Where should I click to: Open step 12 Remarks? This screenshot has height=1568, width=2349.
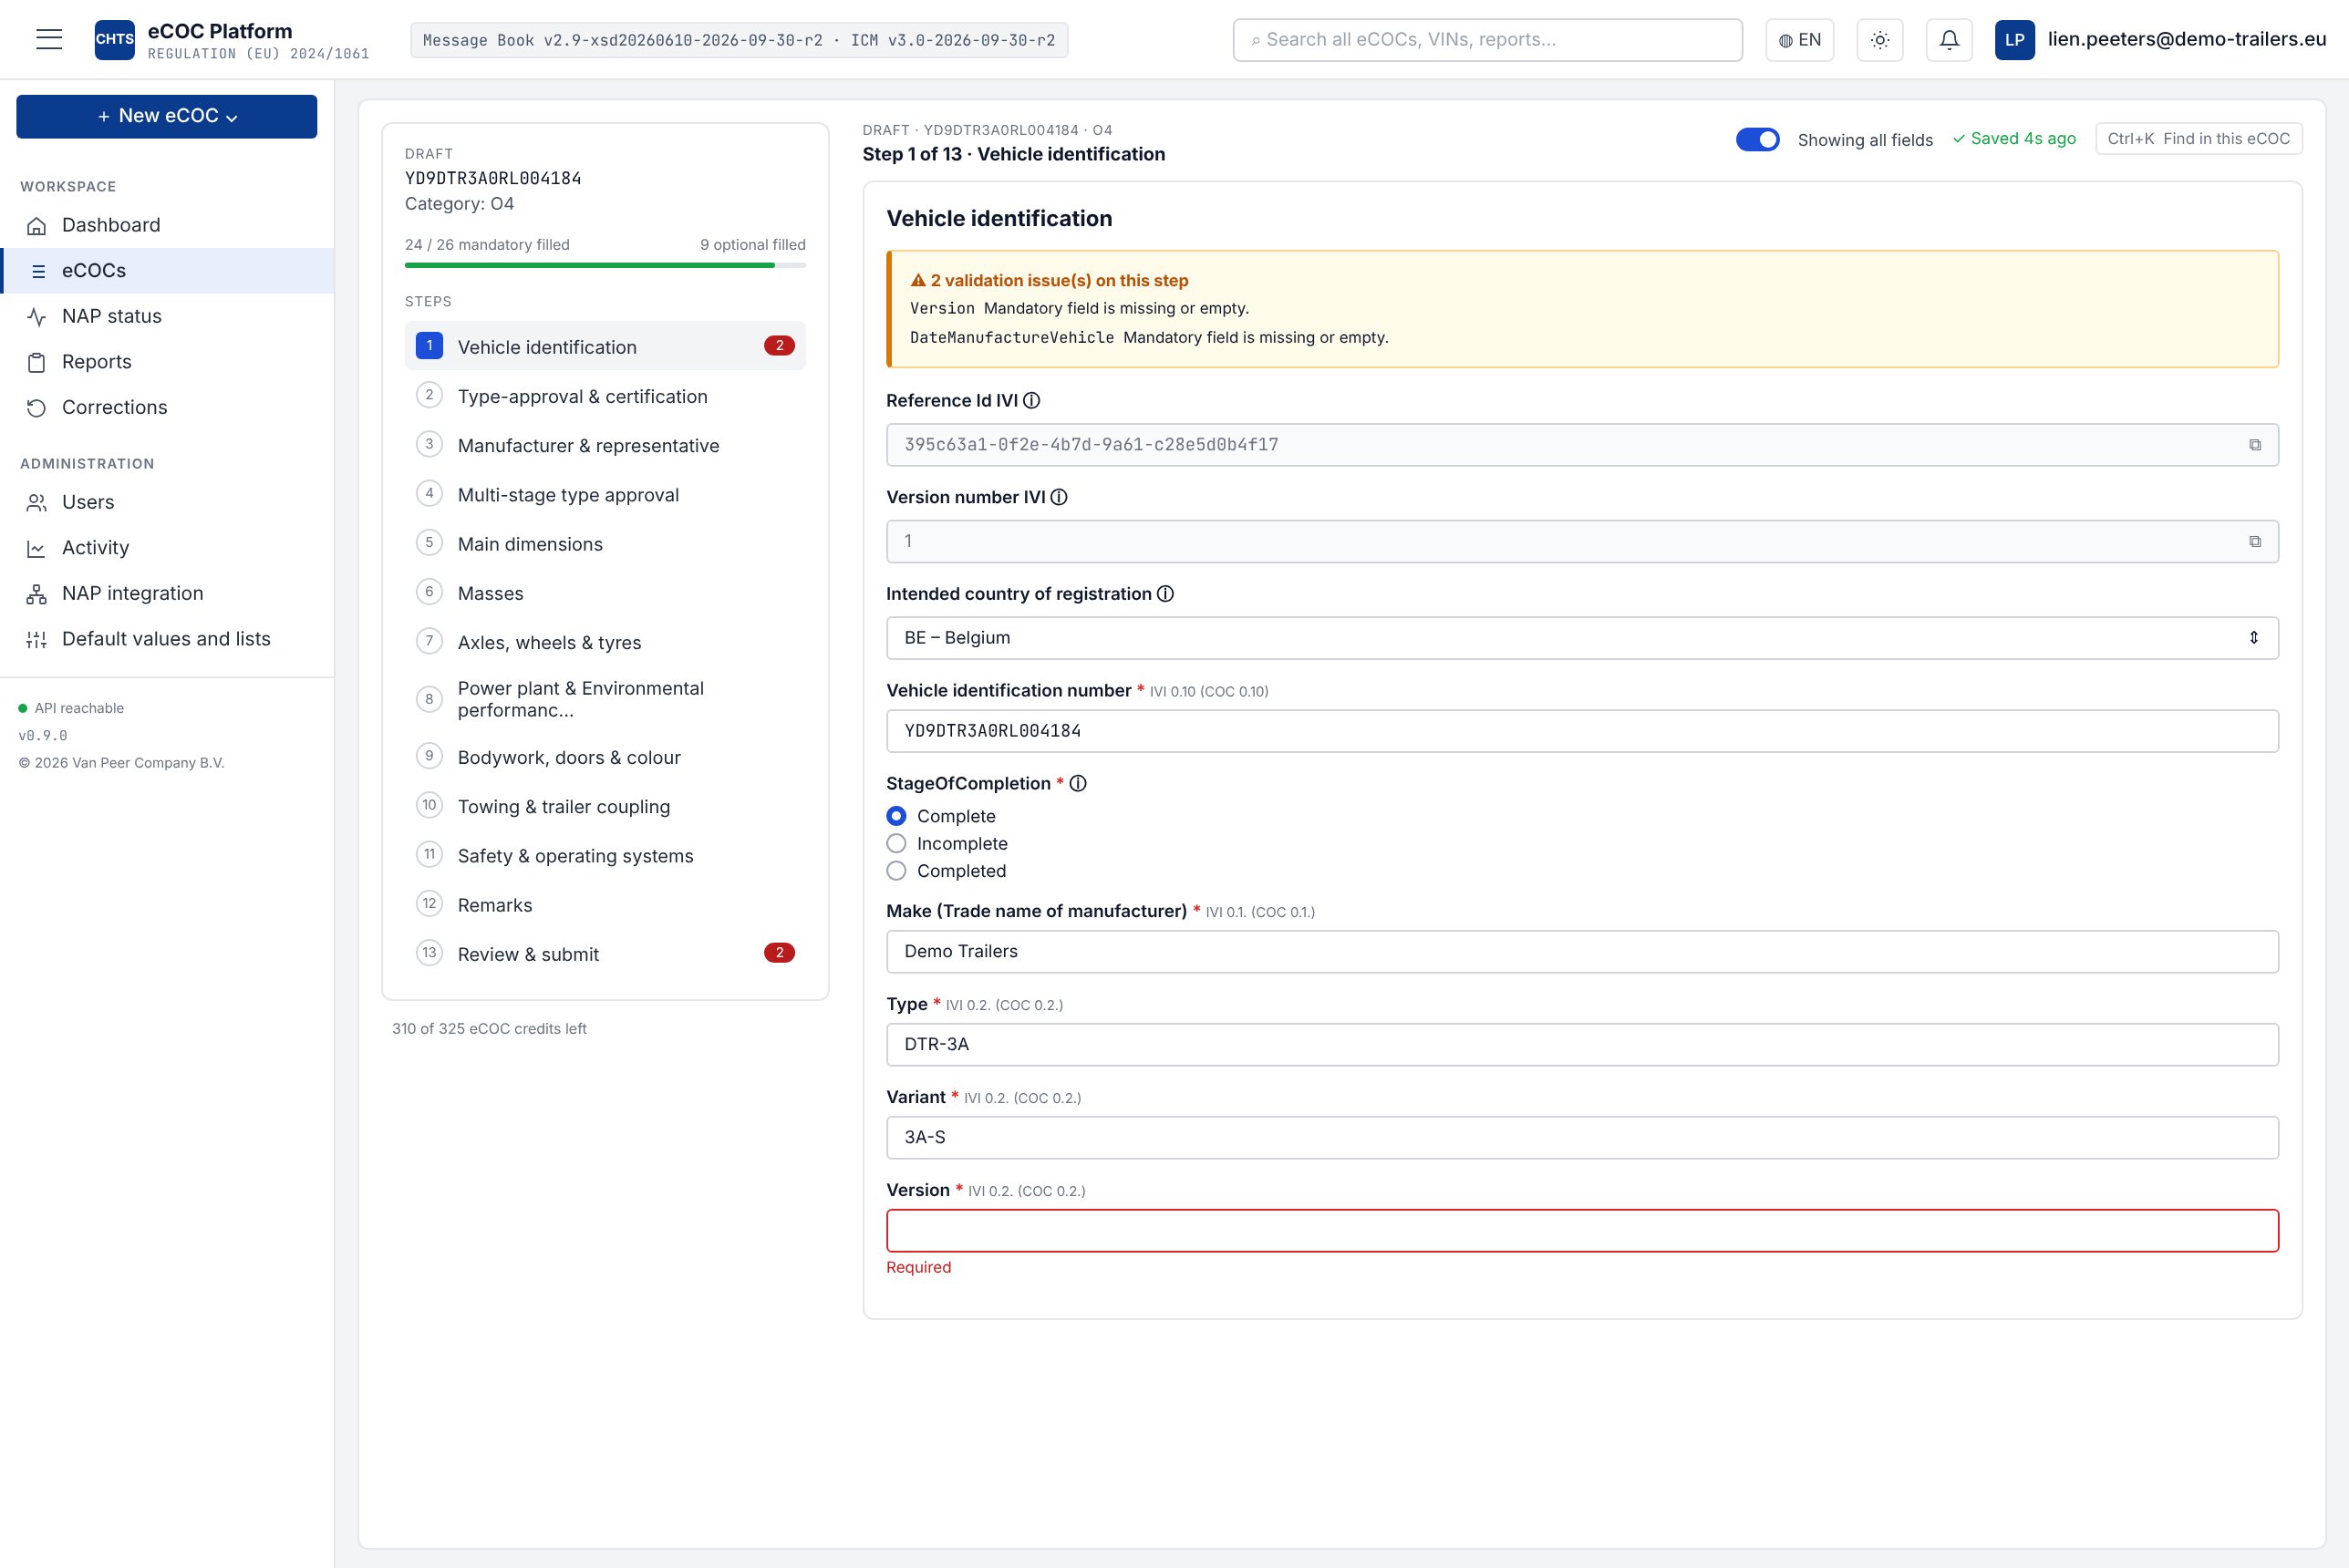click(605, 905)
